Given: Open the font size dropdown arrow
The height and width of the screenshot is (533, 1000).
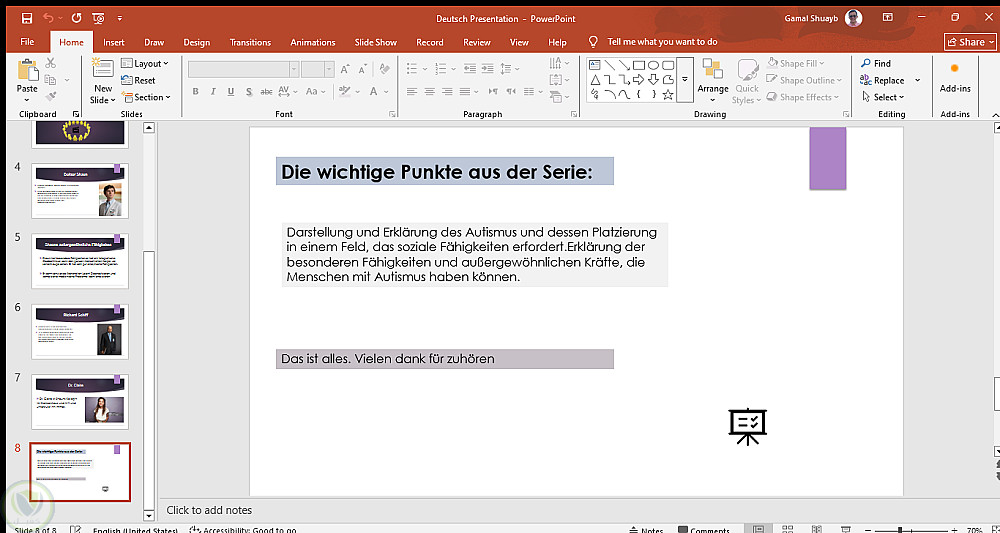Looking at the screenshot, I should 329,69.
